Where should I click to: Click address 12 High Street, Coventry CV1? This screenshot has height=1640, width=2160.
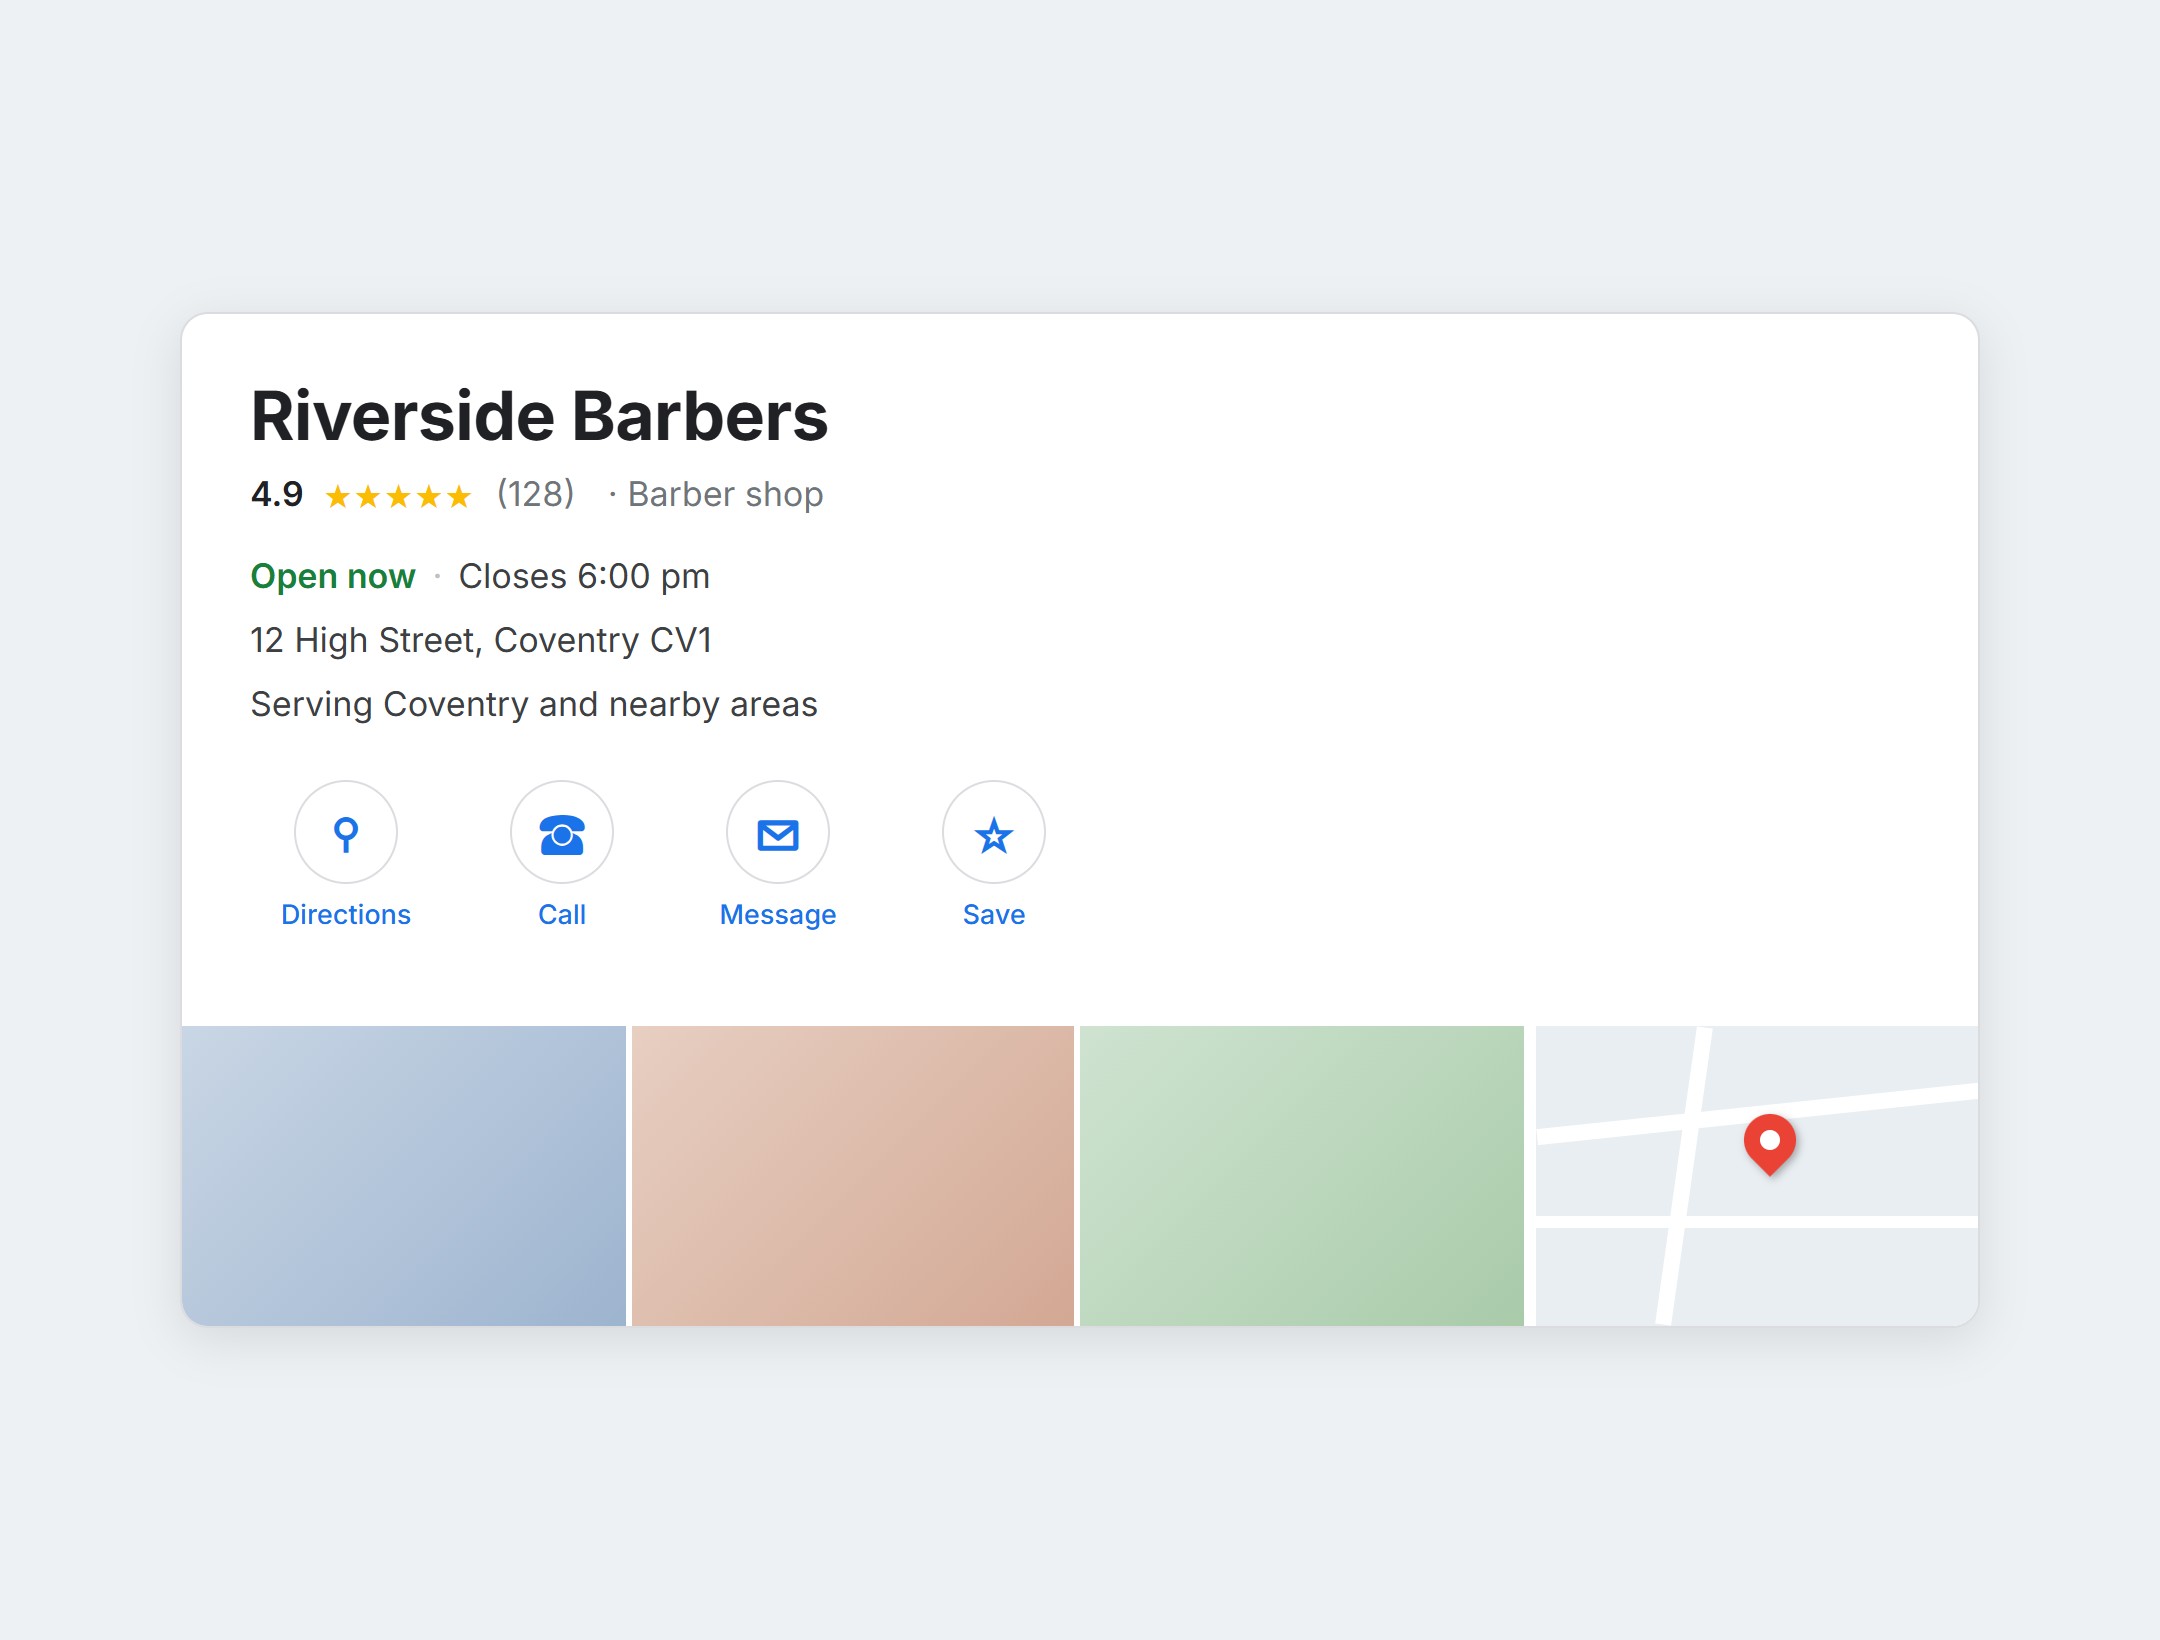(481, 640)
